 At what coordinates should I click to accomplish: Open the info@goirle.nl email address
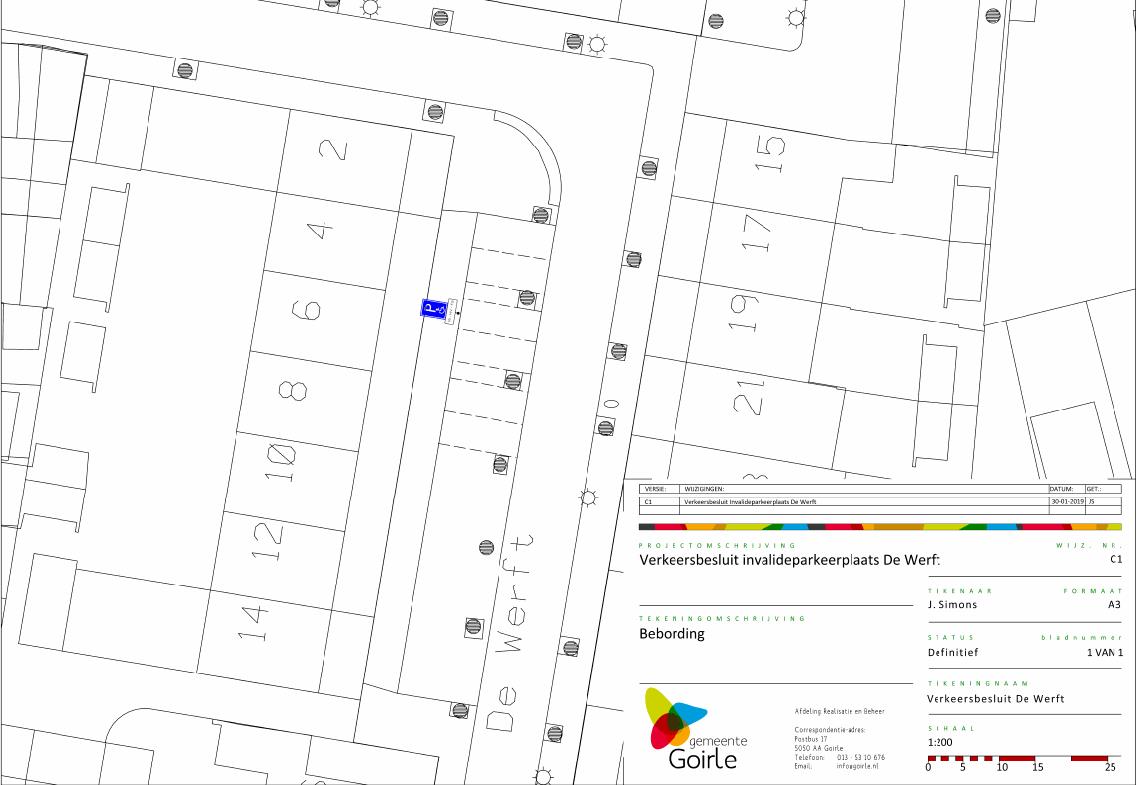(860, 766)
